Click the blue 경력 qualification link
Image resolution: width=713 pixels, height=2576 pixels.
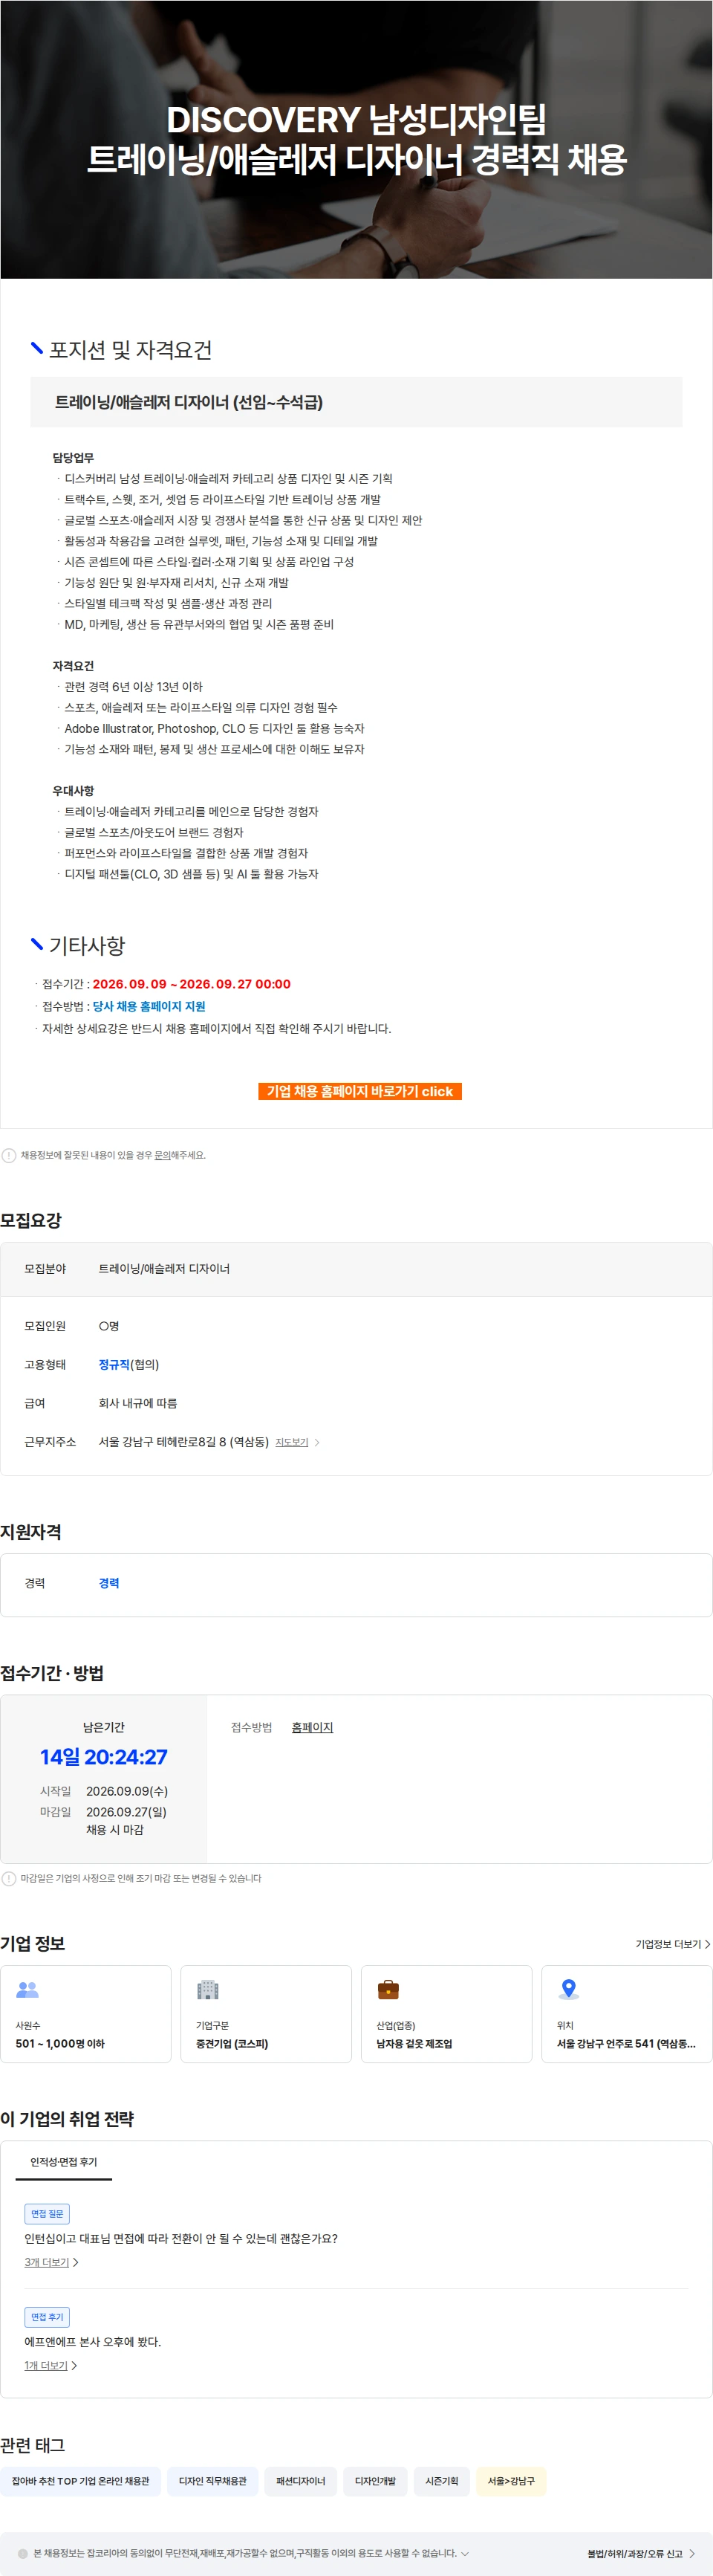(109, 1583)
